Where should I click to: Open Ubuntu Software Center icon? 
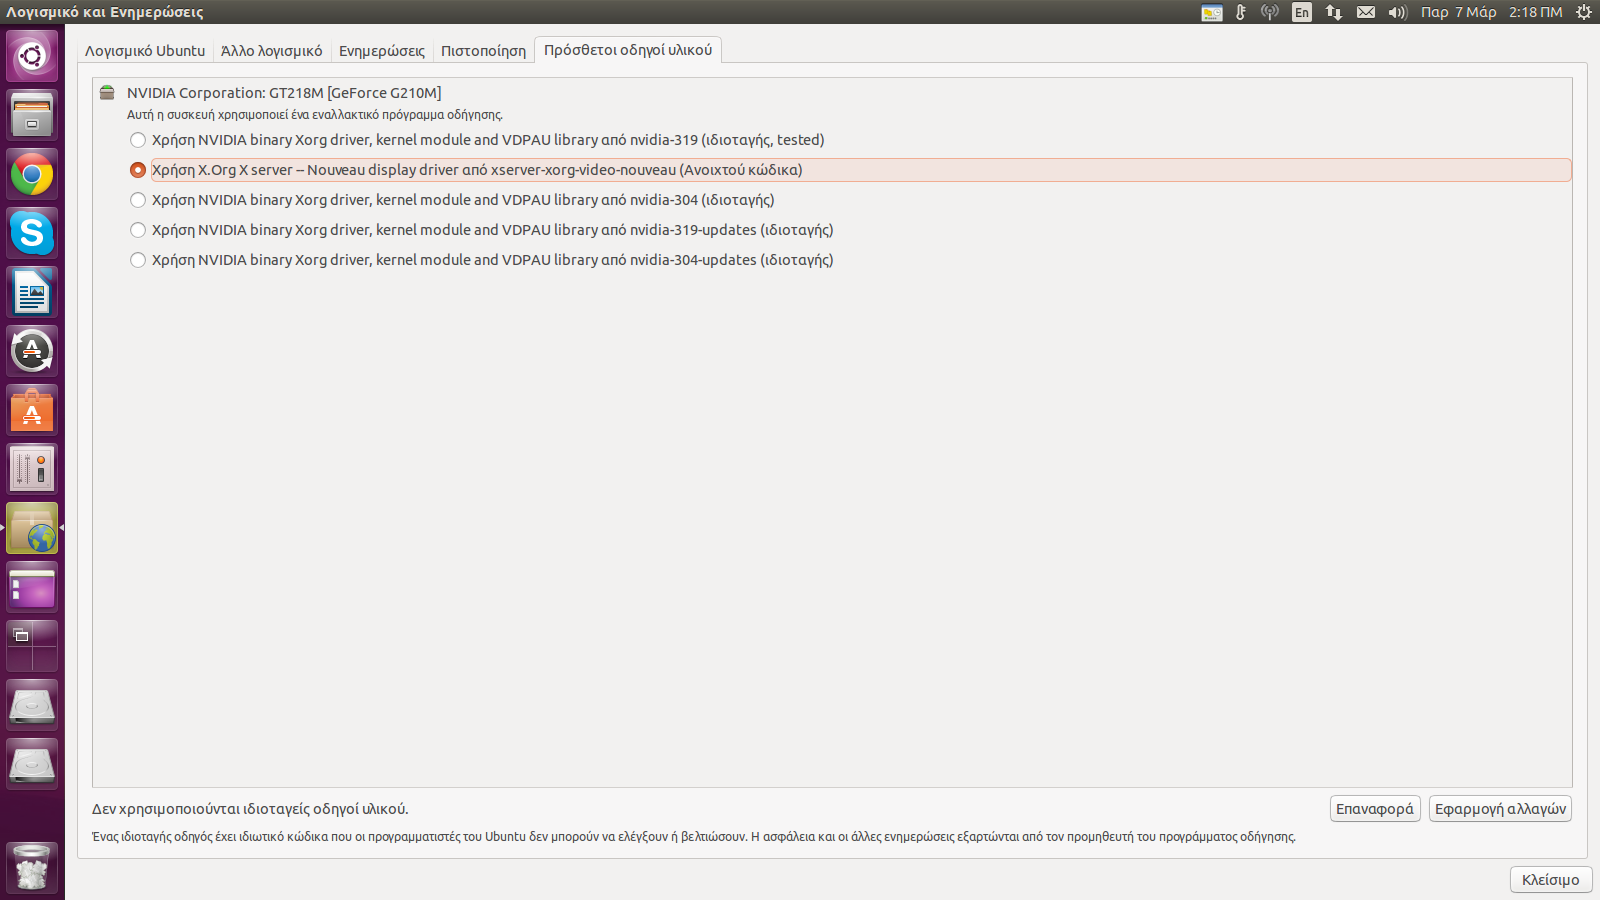32,410
